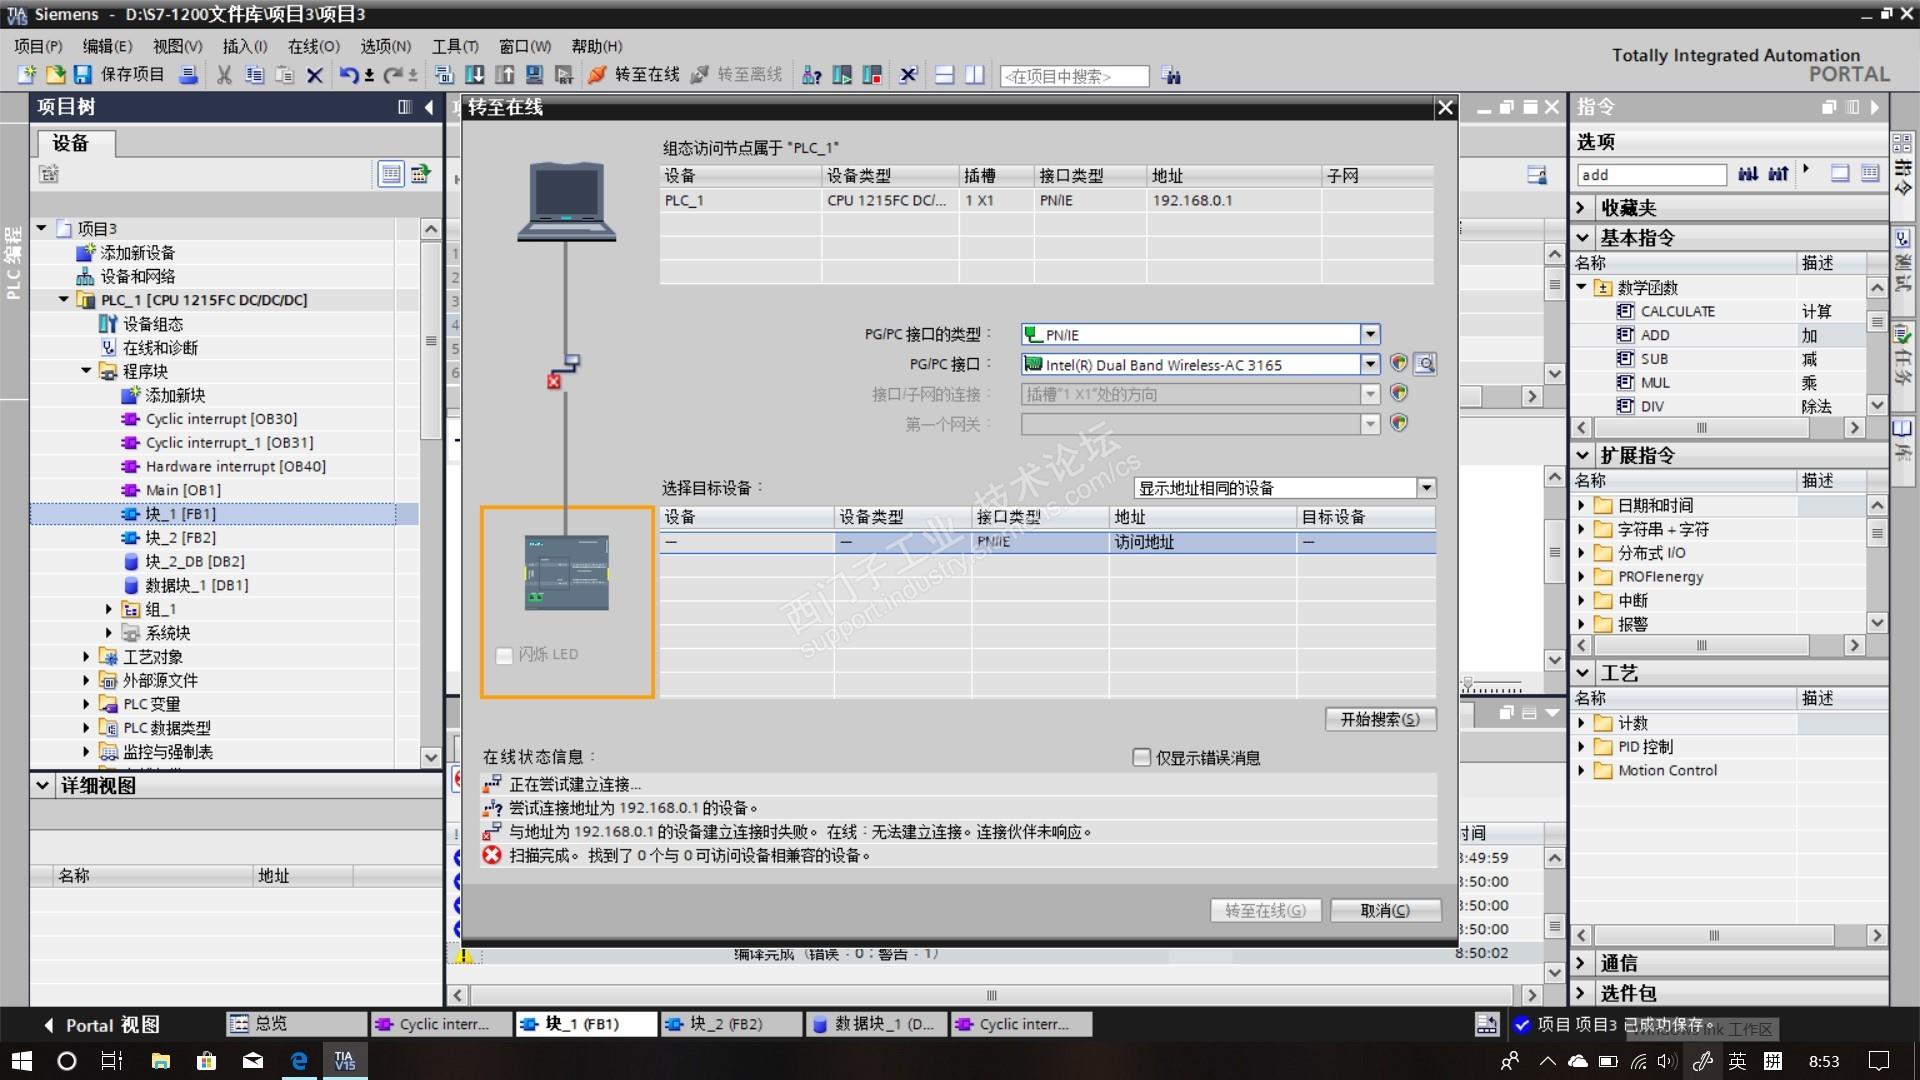This screenshot has width=1920, height=1080.
Task: Open the PG/PC interface type dropdown
Action: [x=1370, y=334]
